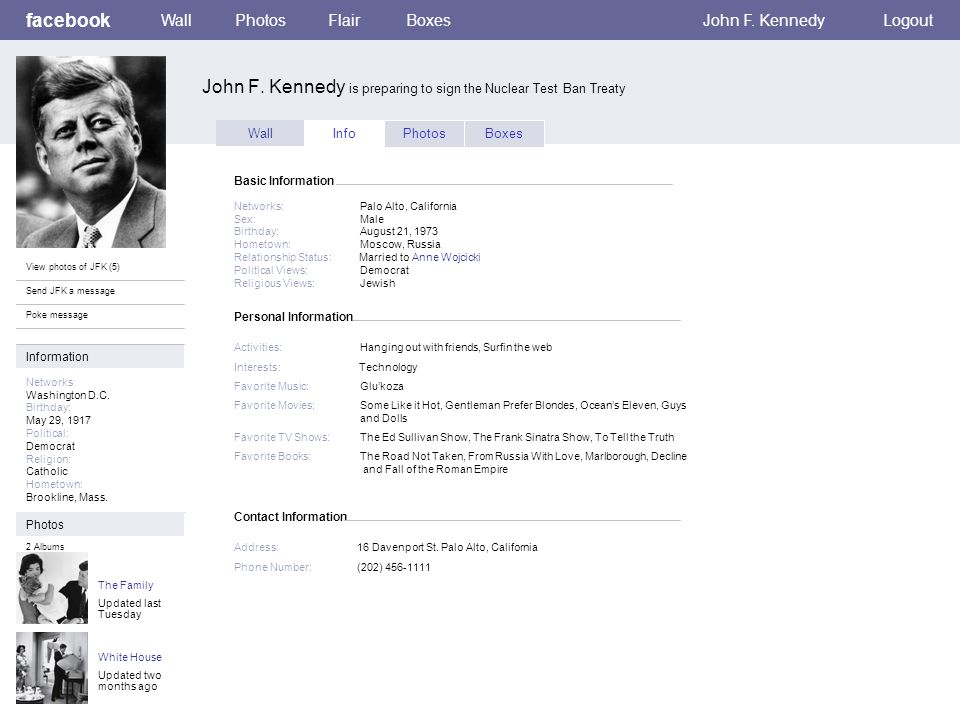This screenshot has width=960, height=720.
Task: Click the White House album thumbnail
Action: click(52, 668)
